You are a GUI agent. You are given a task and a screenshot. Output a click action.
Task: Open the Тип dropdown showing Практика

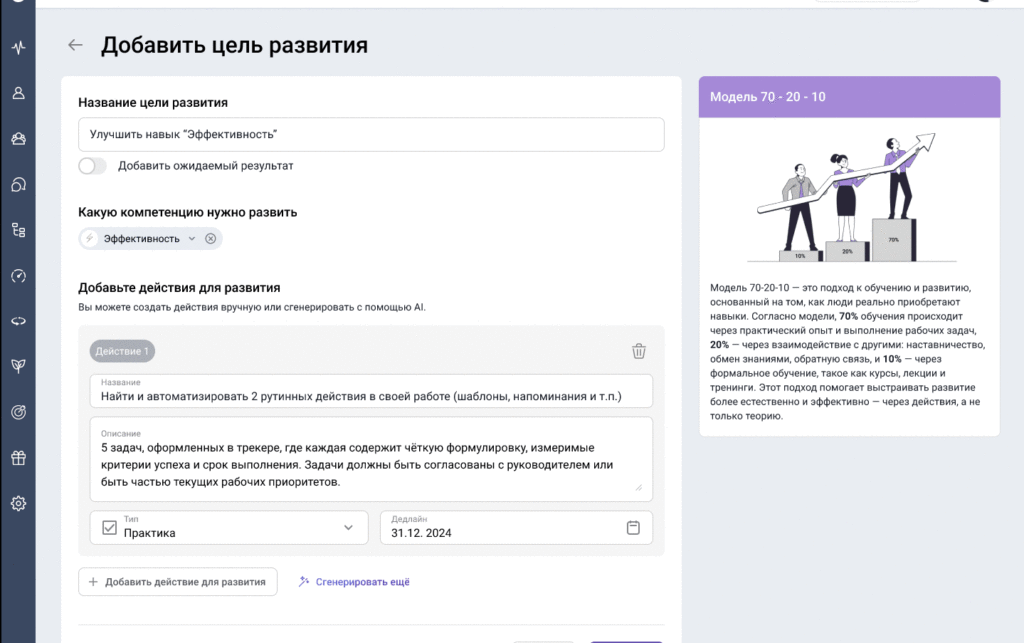(x=229, y=527)
